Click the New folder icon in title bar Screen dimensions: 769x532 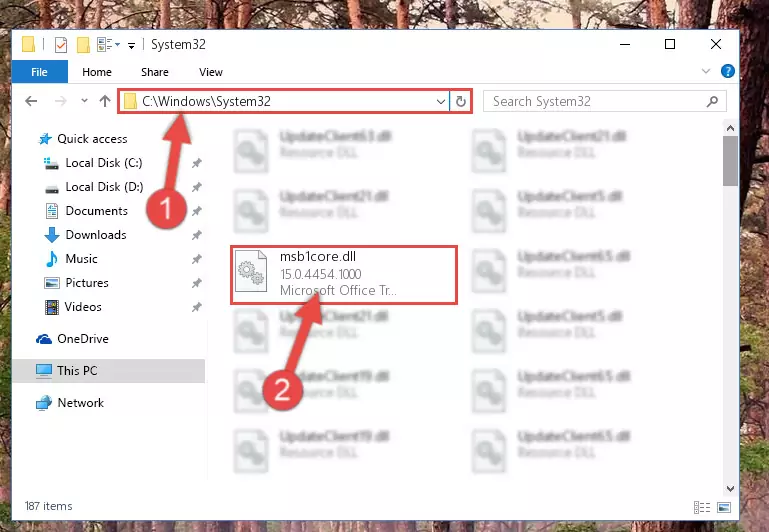pos(83,45)
